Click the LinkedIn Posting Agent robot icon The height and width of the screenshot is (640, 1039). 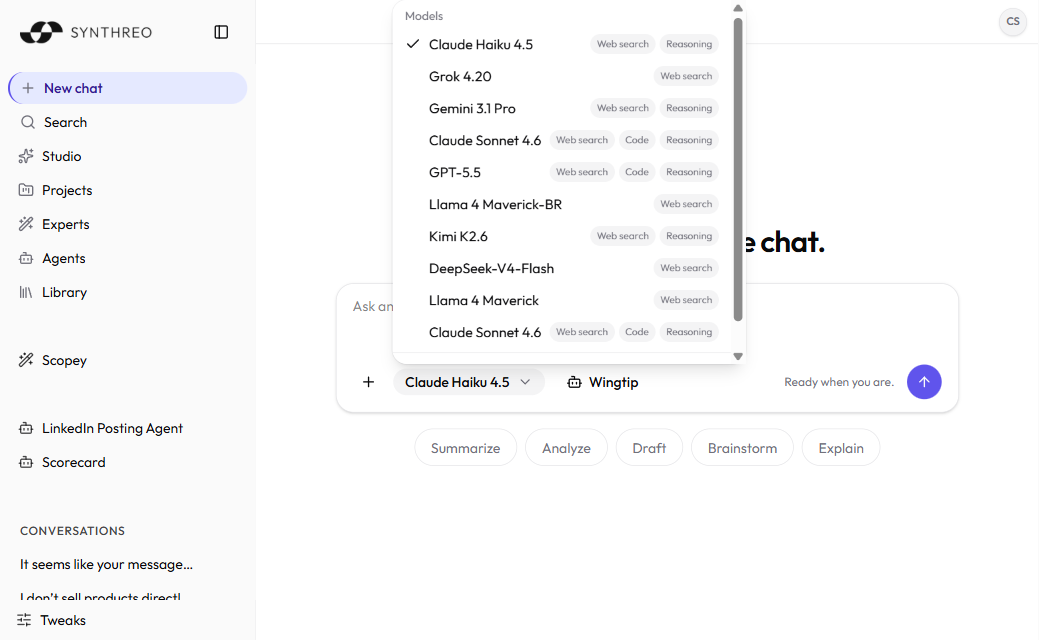pyautogui.click(x=26, y=429)
